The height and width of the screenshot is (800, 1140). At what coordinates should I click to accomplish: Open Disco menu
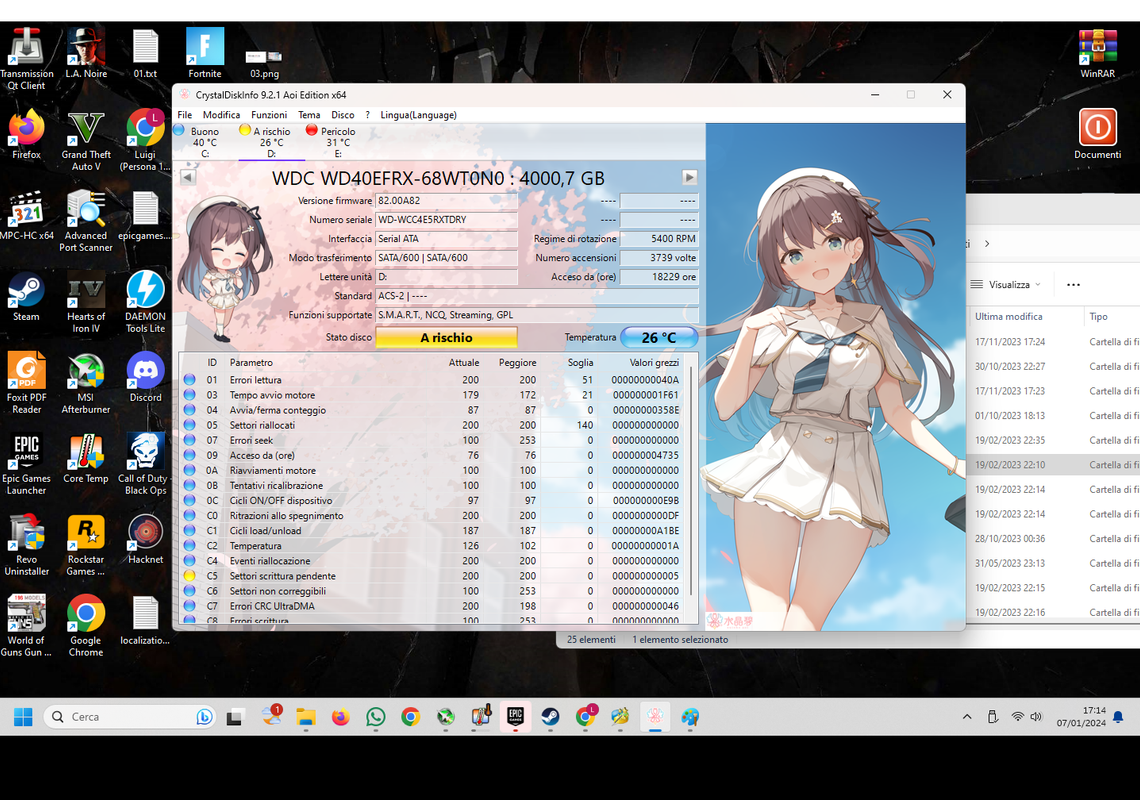(342, 115)
